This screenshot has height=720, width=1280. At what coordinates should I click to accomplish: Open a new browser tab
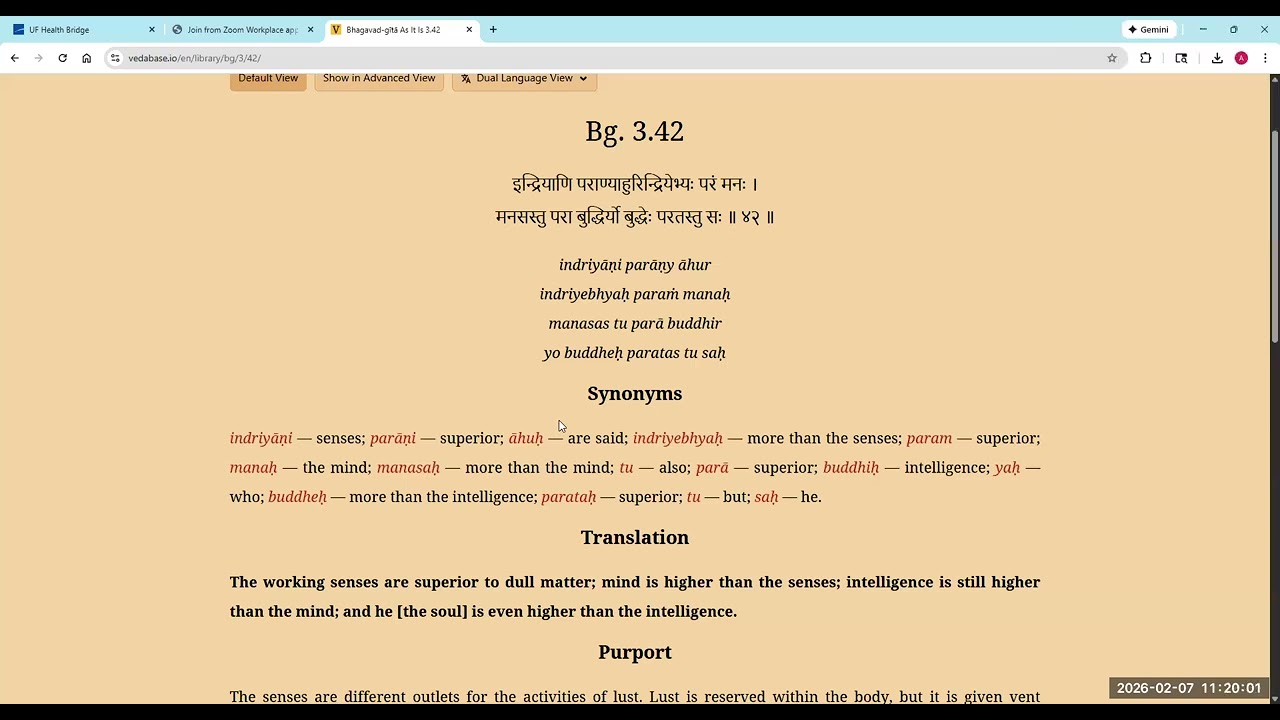click(493, 30)
